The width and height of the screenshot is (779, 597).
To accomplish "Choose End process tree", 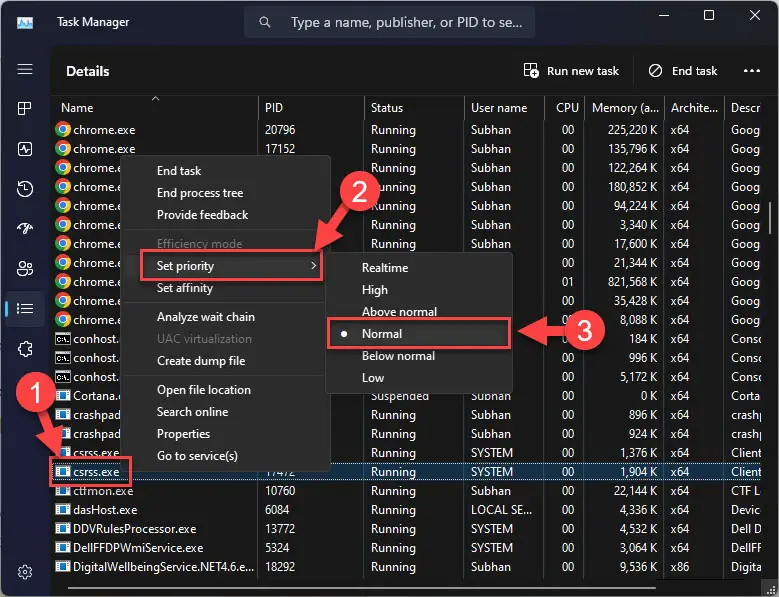I will pyautogui.click(x=226, y=193).
